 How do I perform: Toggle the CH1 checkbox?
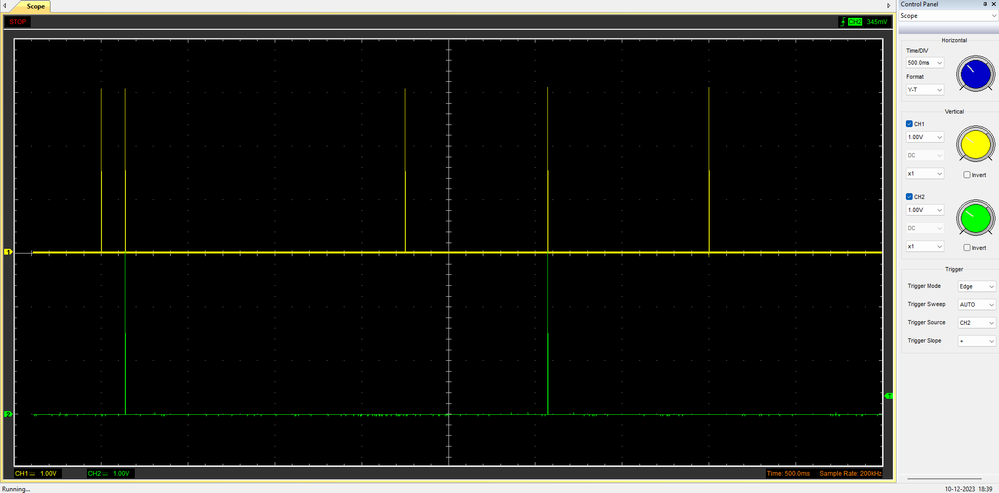point(909,124)
